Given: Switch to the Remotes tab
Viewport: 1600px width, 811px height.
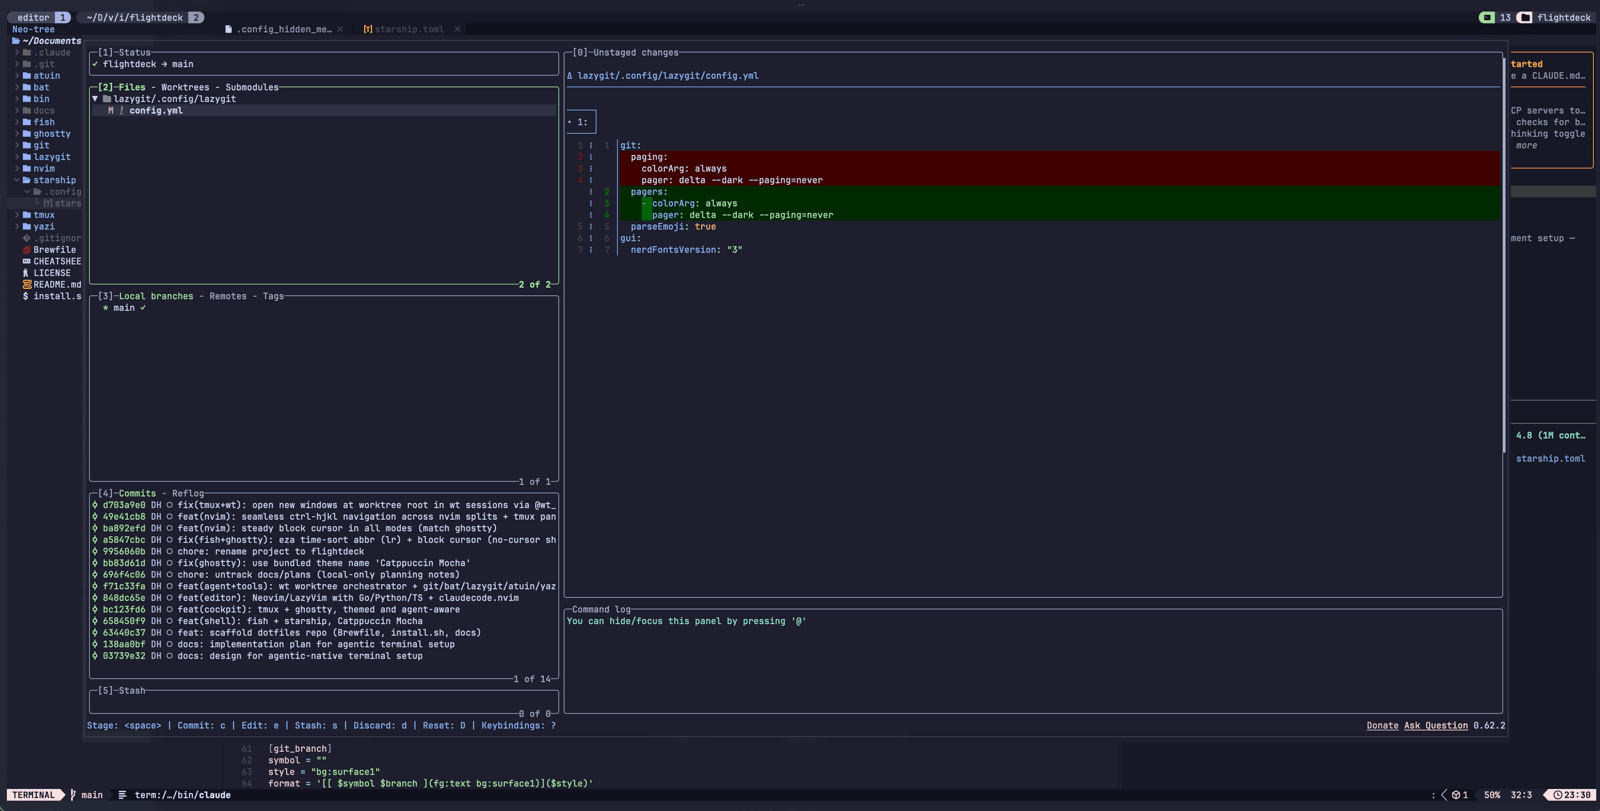Looking at the screenshot, I should 228,296.
